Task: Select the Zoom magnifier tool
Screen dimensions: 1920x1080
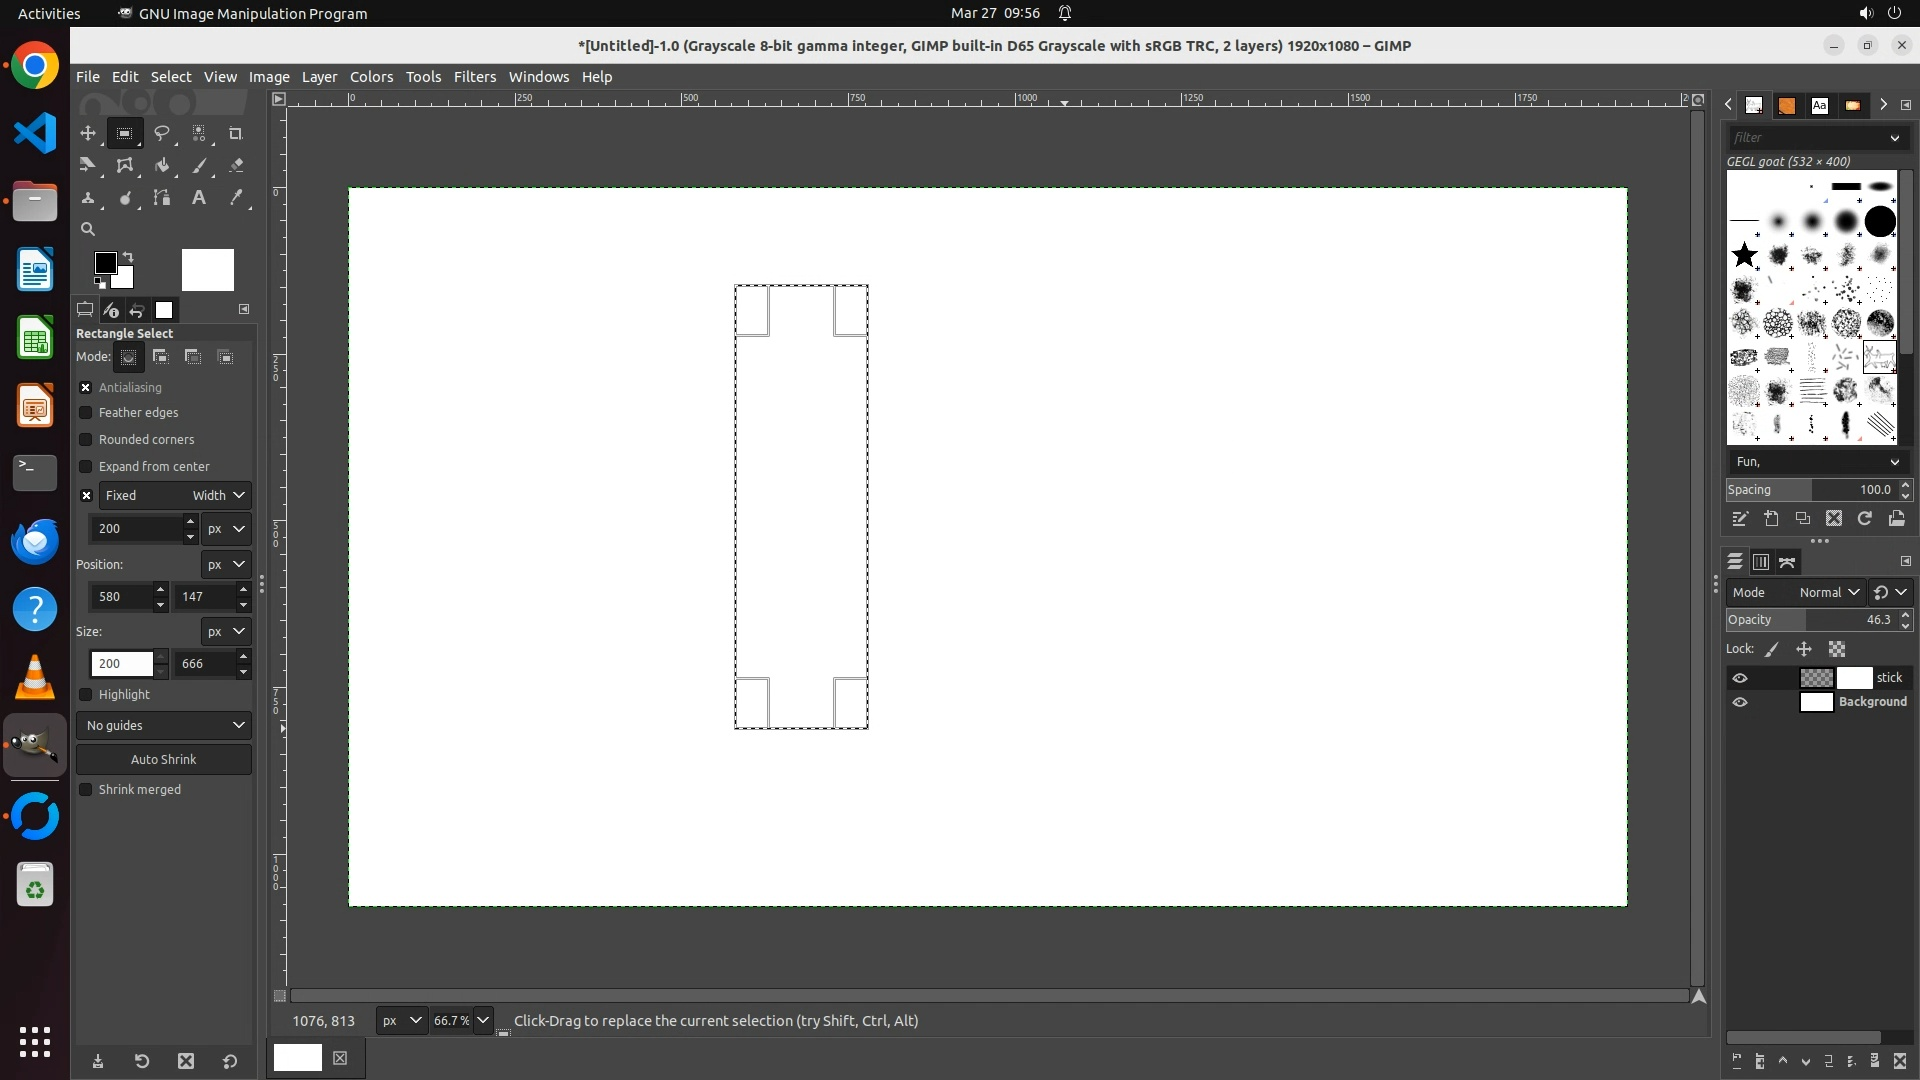Action: coord(88,229)
